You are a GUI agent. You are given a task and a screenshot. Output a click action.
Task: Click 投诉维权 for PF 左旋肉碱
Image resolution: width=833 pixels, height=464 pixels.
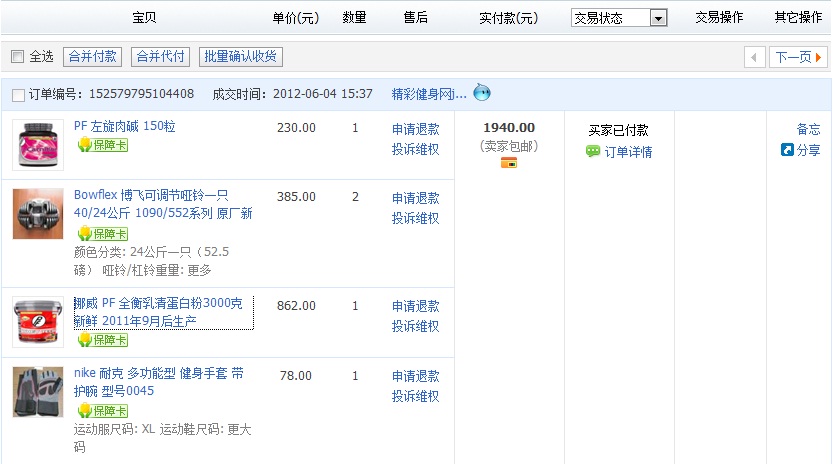coord(415,149)
